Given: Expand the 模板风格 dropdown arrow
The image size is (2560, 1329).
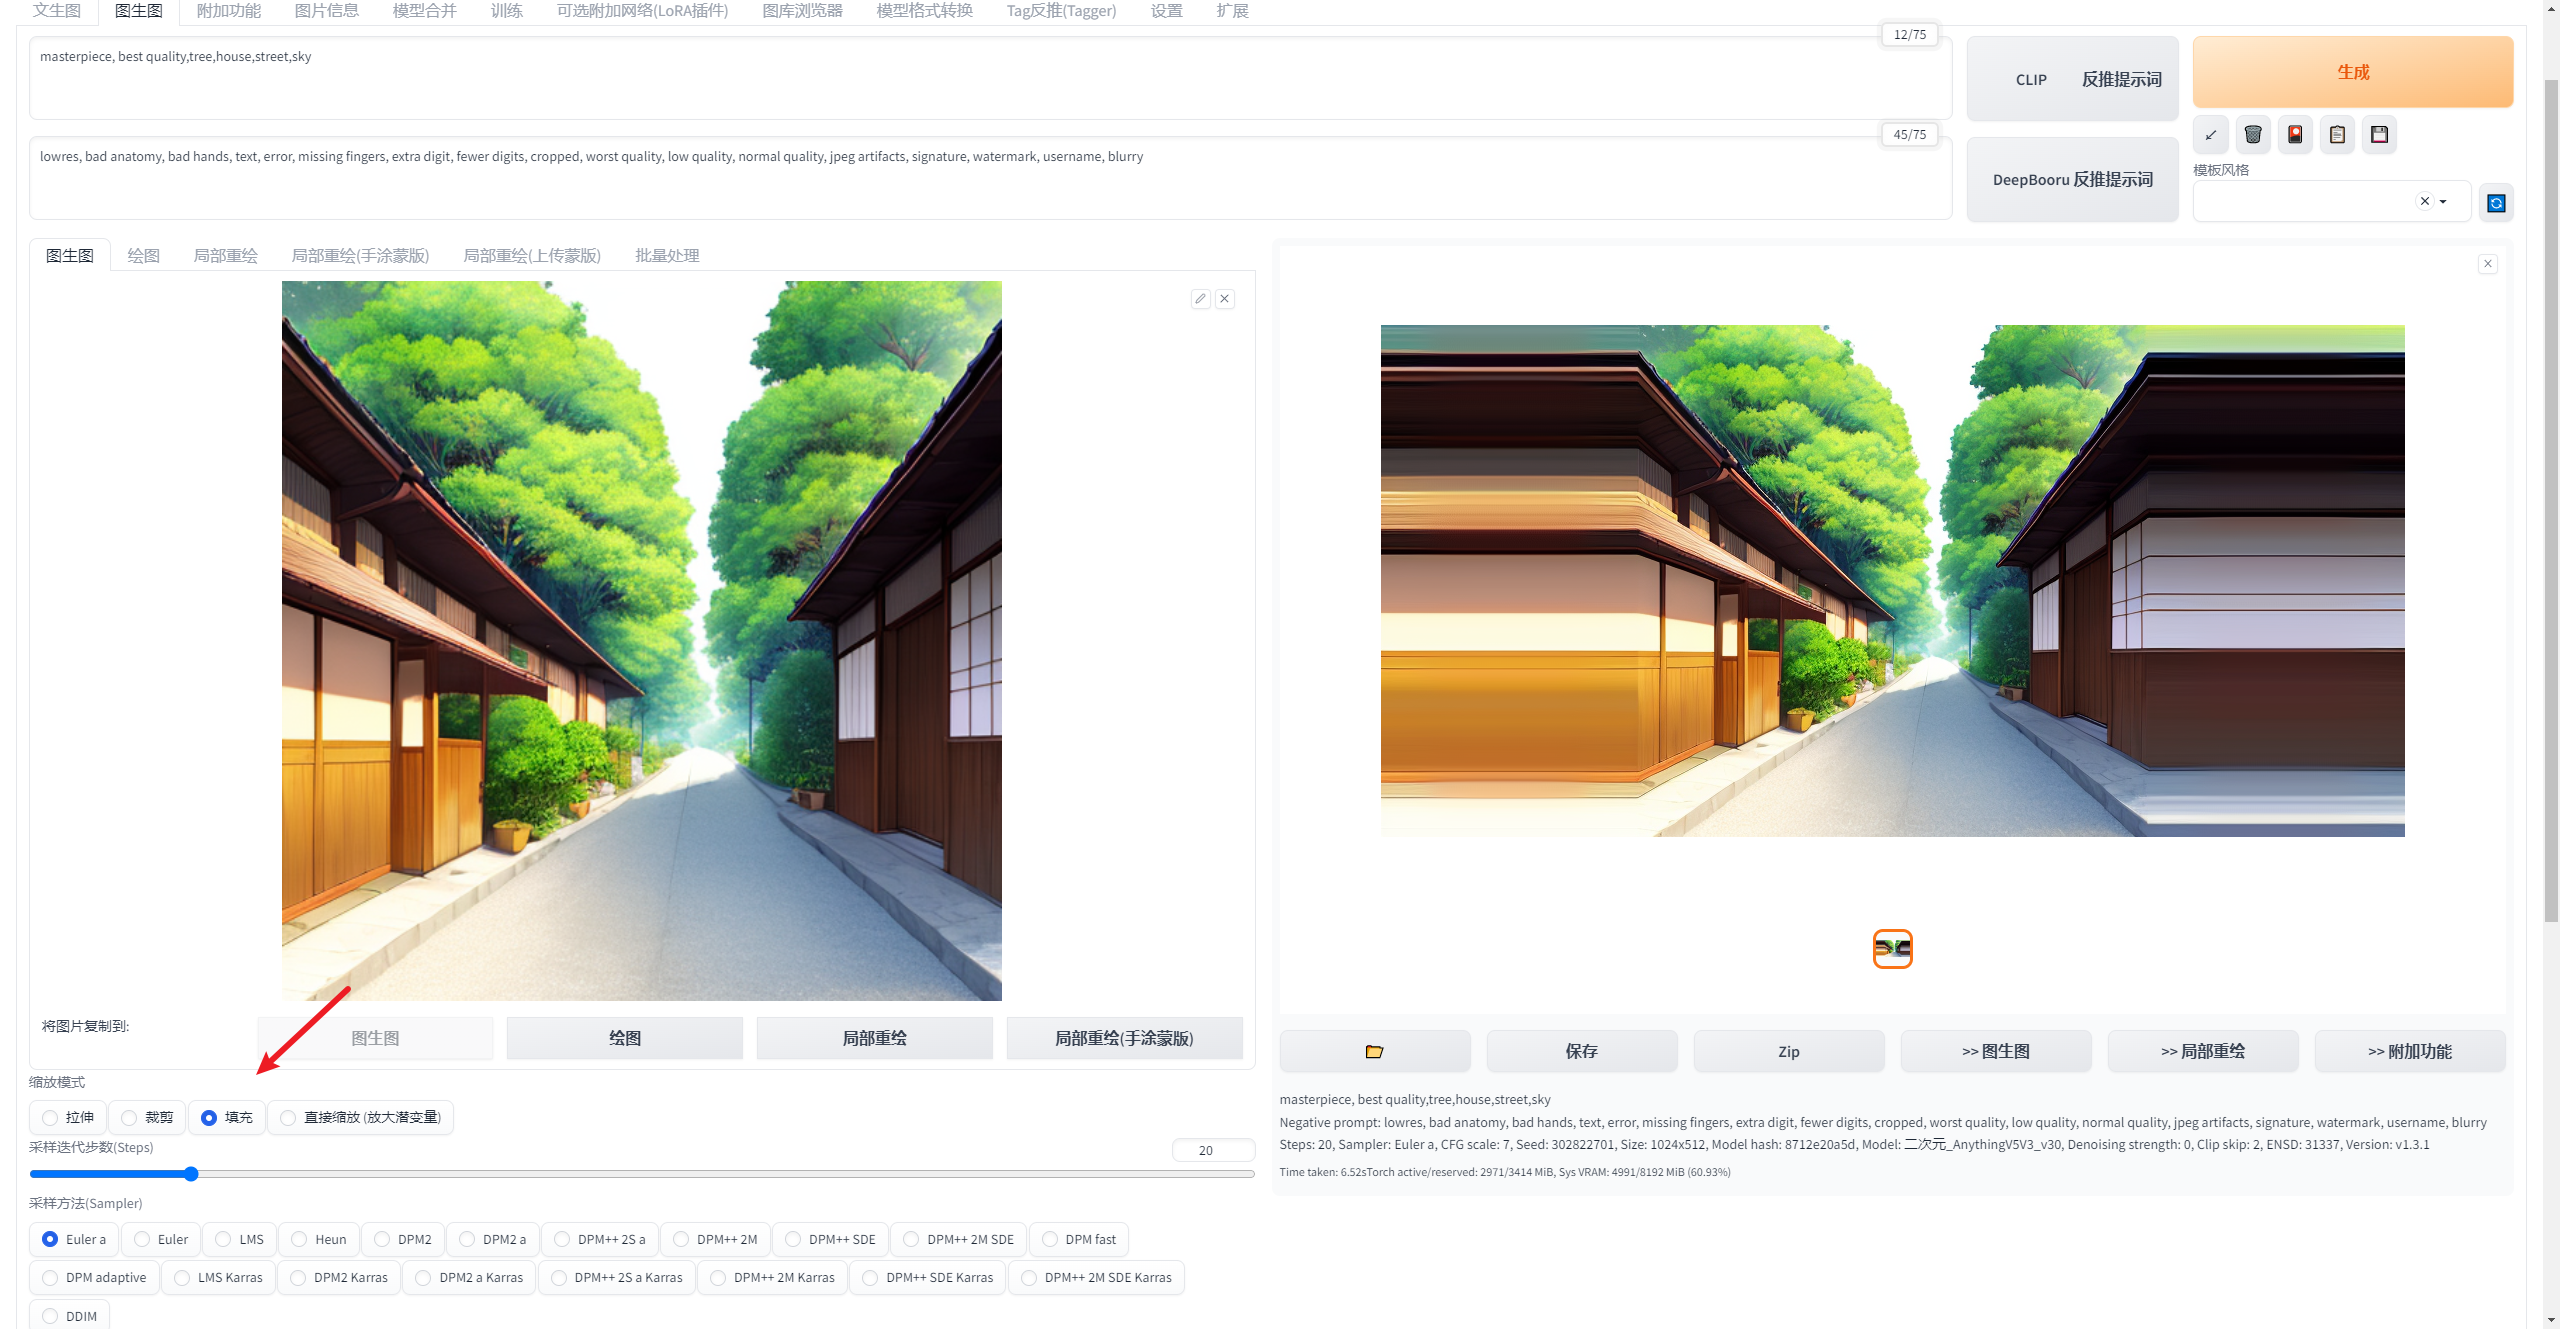Looking at the screenshot, I should point(2443,202).
